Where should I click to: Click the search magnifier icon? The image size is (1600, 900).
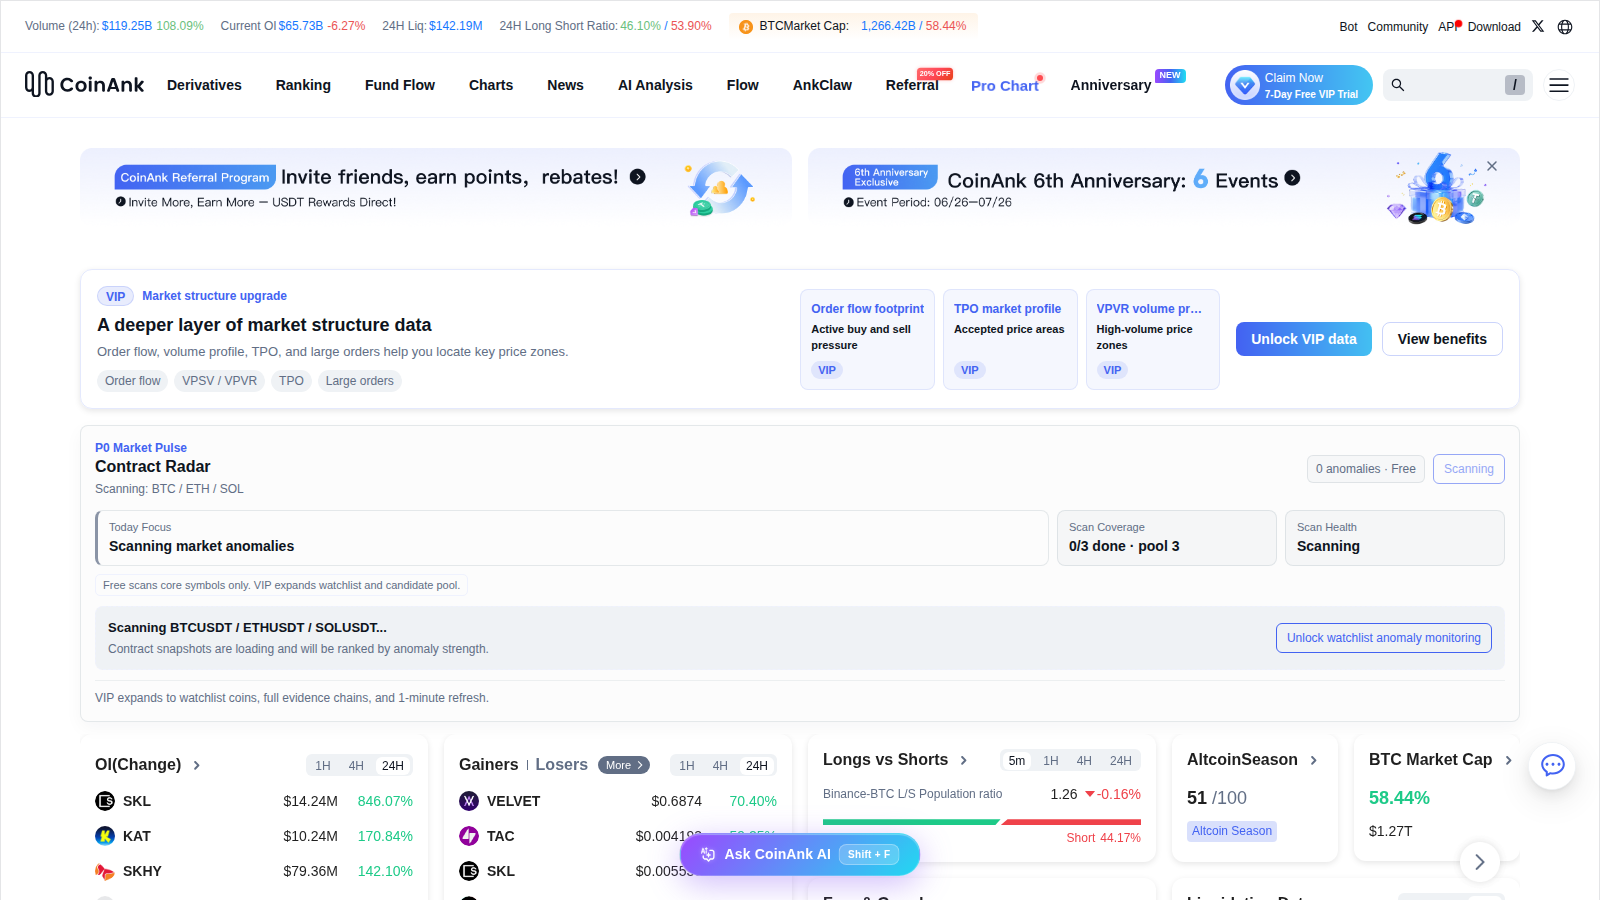click(1398, 85)
